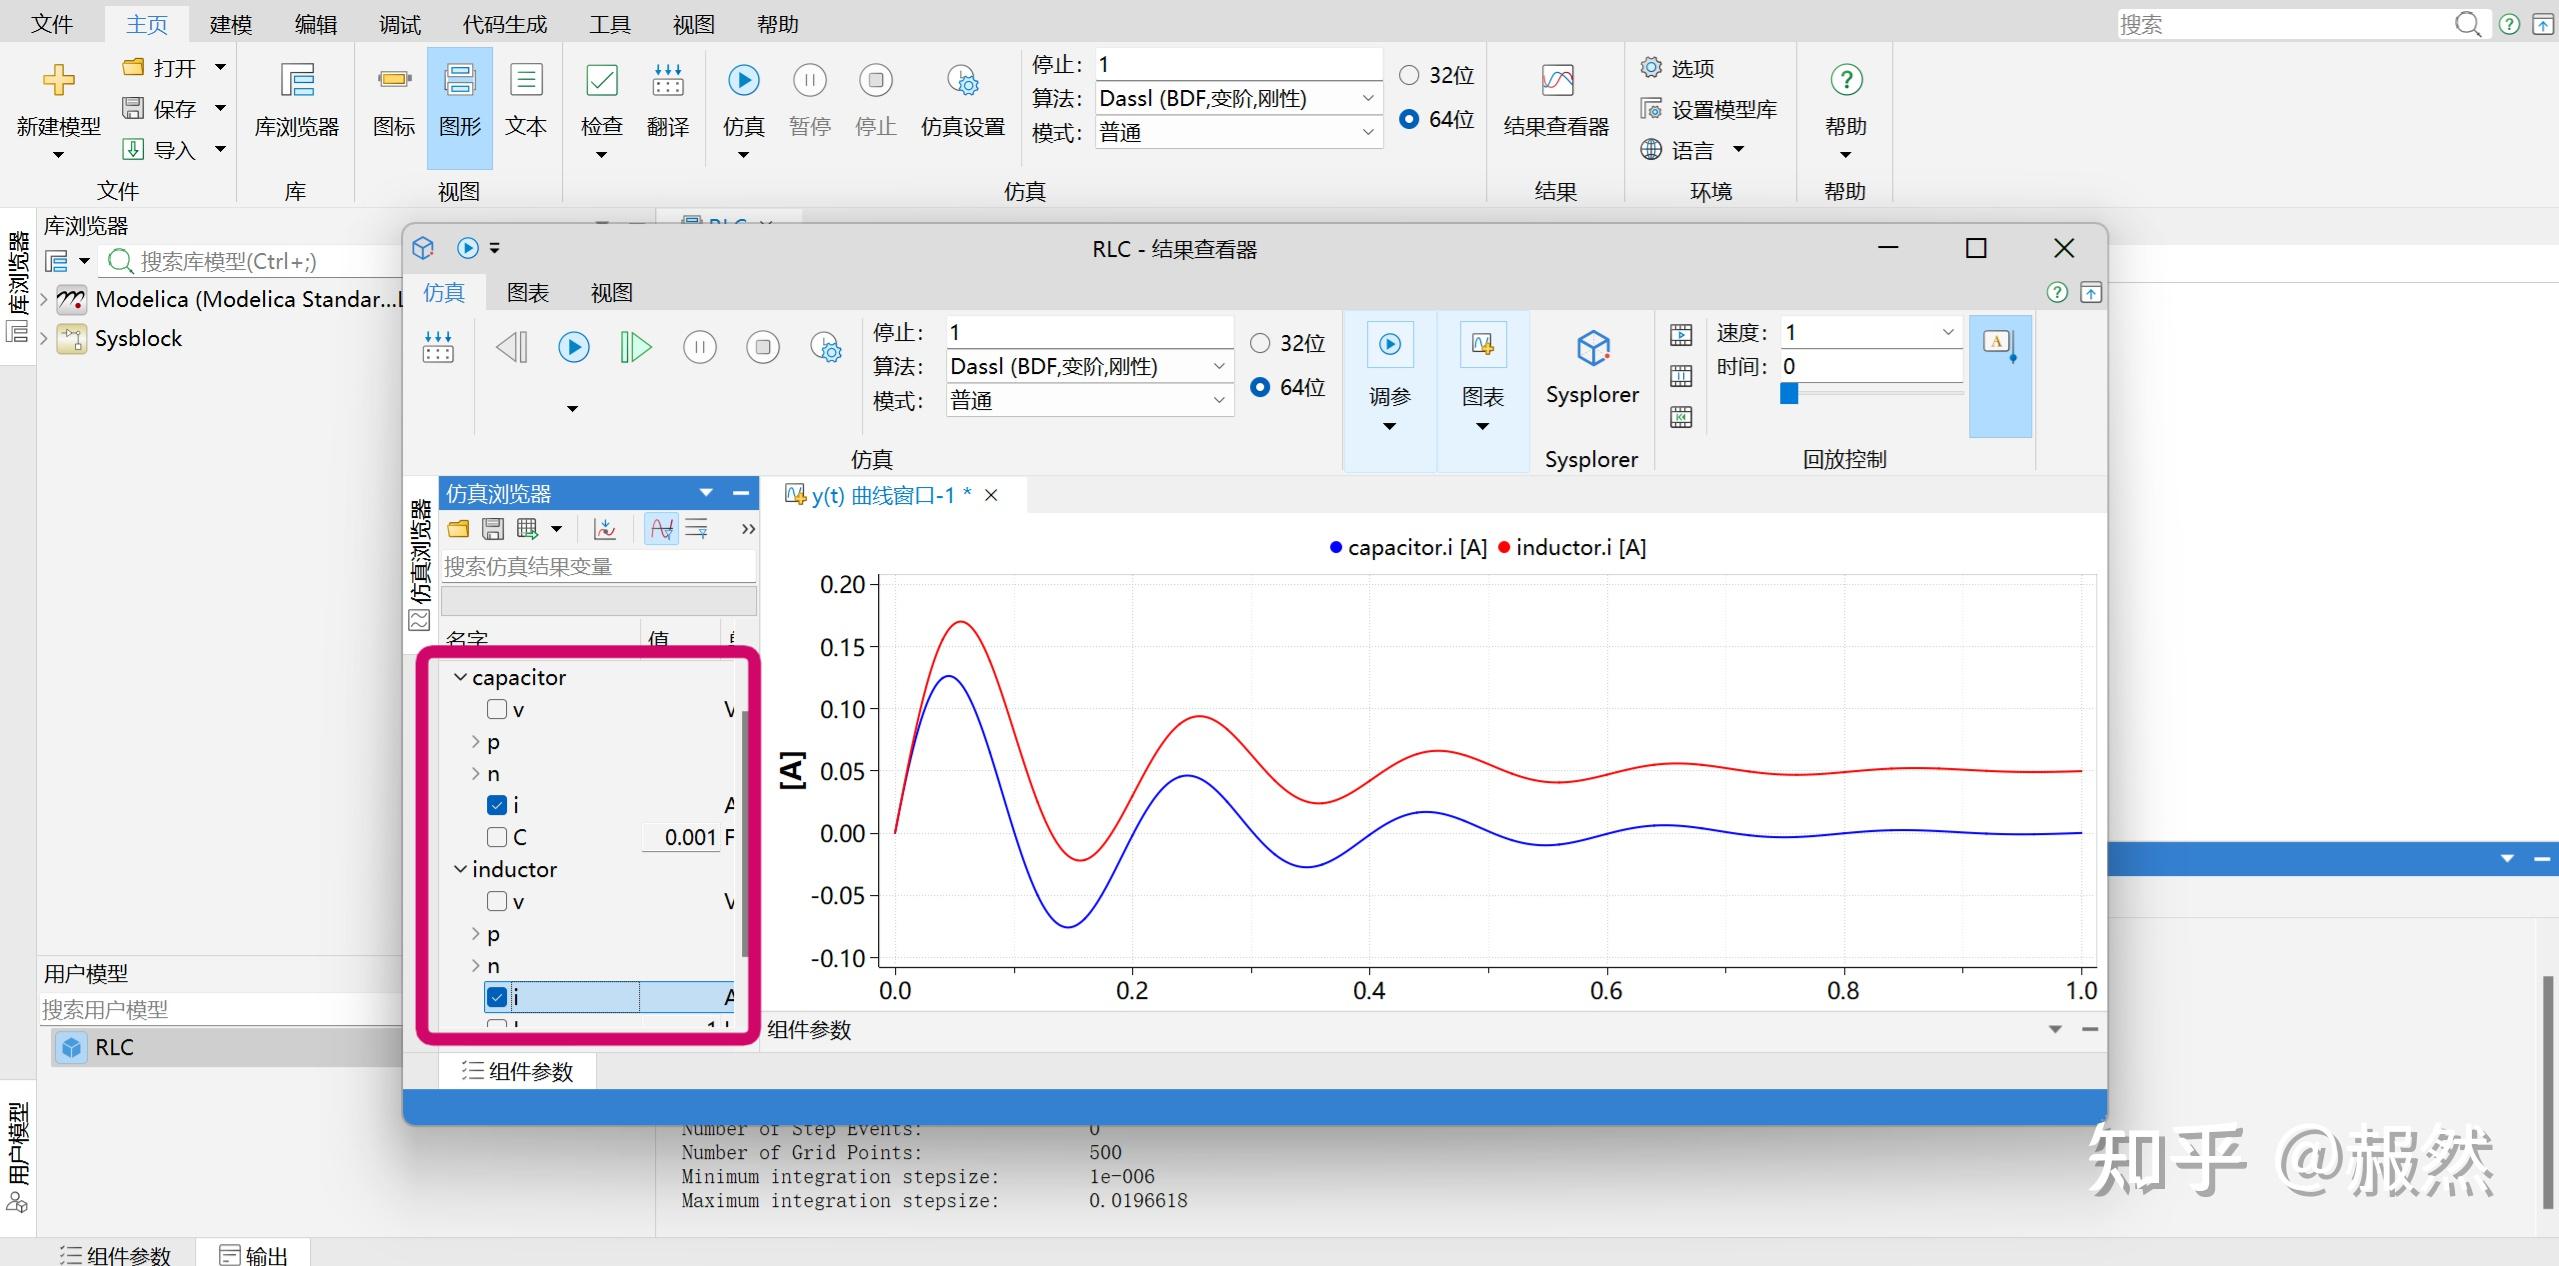Switch to 图表 tab in result viewer

click(527, 292)
